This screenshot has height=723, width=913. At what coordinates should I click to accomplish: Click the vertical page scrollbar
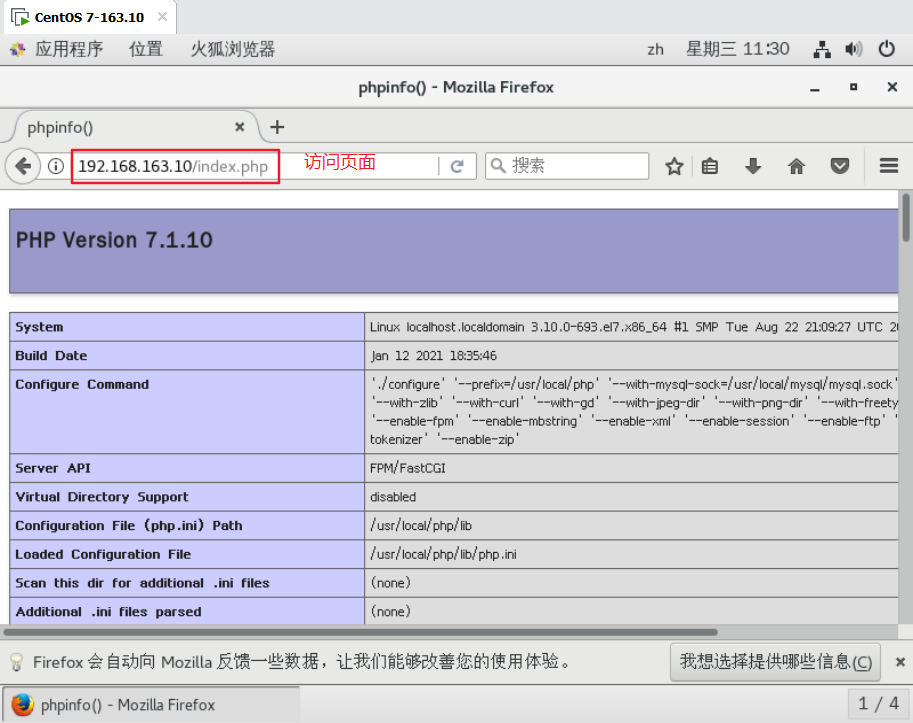tap(906, 218)
